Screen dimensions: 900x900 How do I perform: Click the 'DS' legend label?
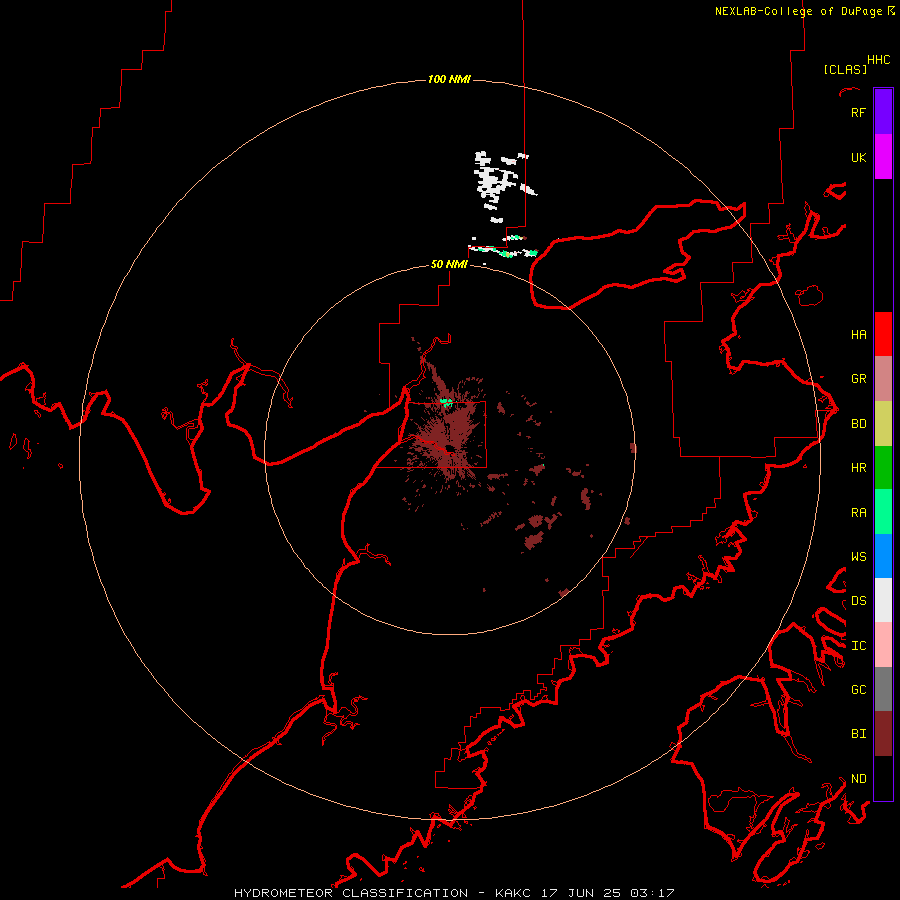point(858,601)
